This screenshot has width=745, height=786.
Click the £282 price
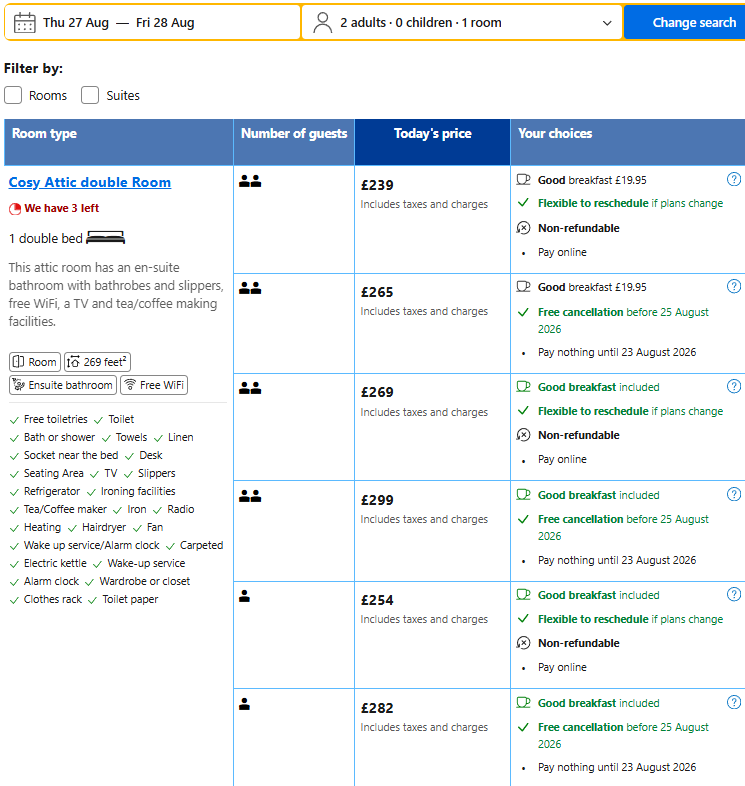(x=377, y=708)
